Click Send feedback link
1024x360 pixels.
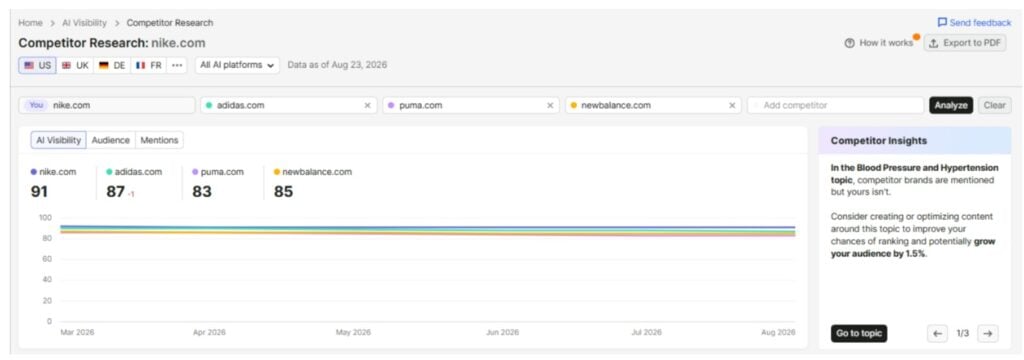(x=974, y=22)
